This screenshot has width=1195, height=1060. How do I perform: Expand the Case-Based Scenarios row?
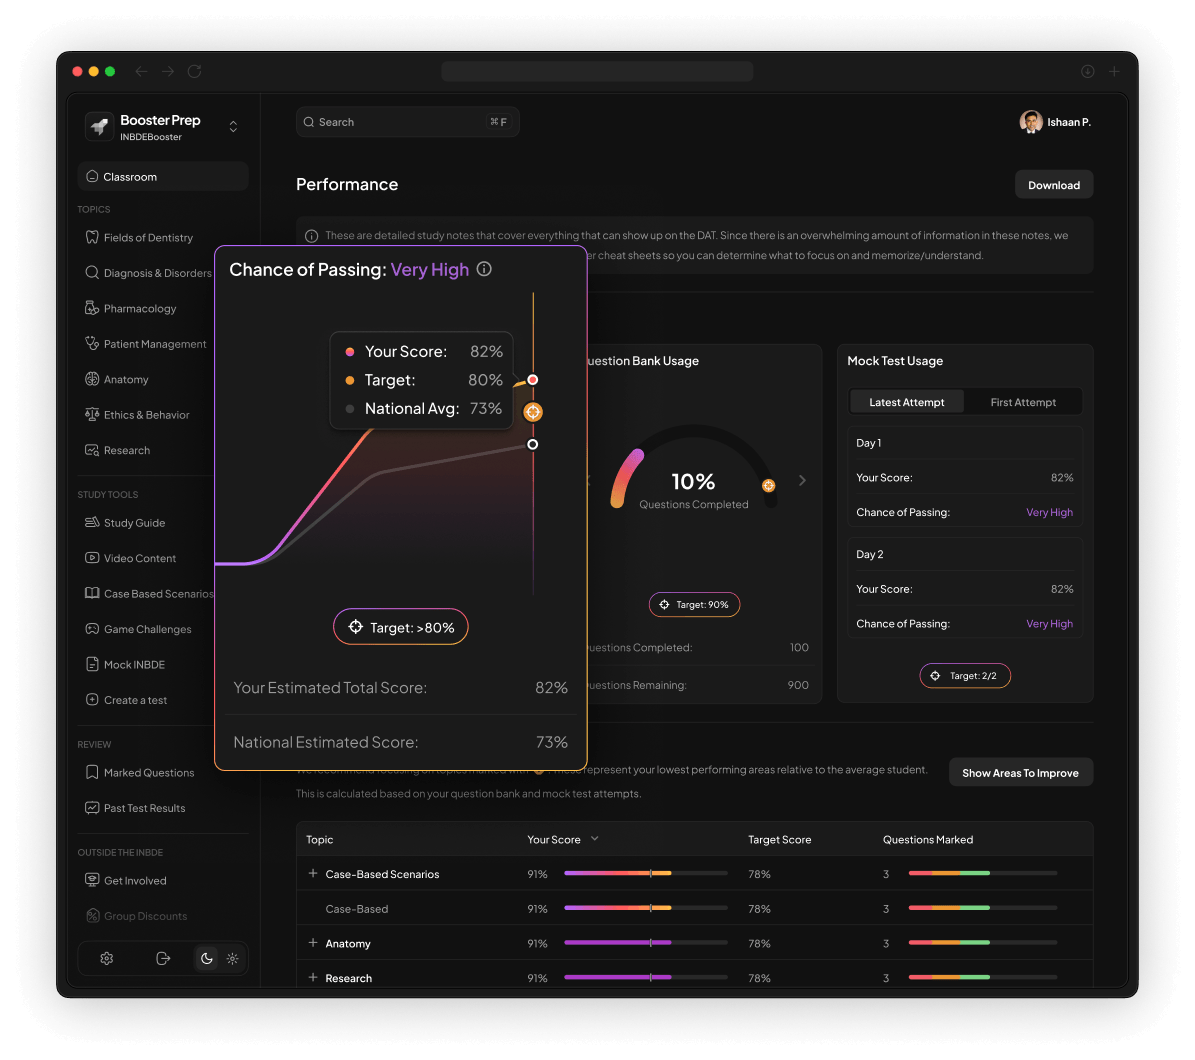pyautogui.click(x=312, y=873)
